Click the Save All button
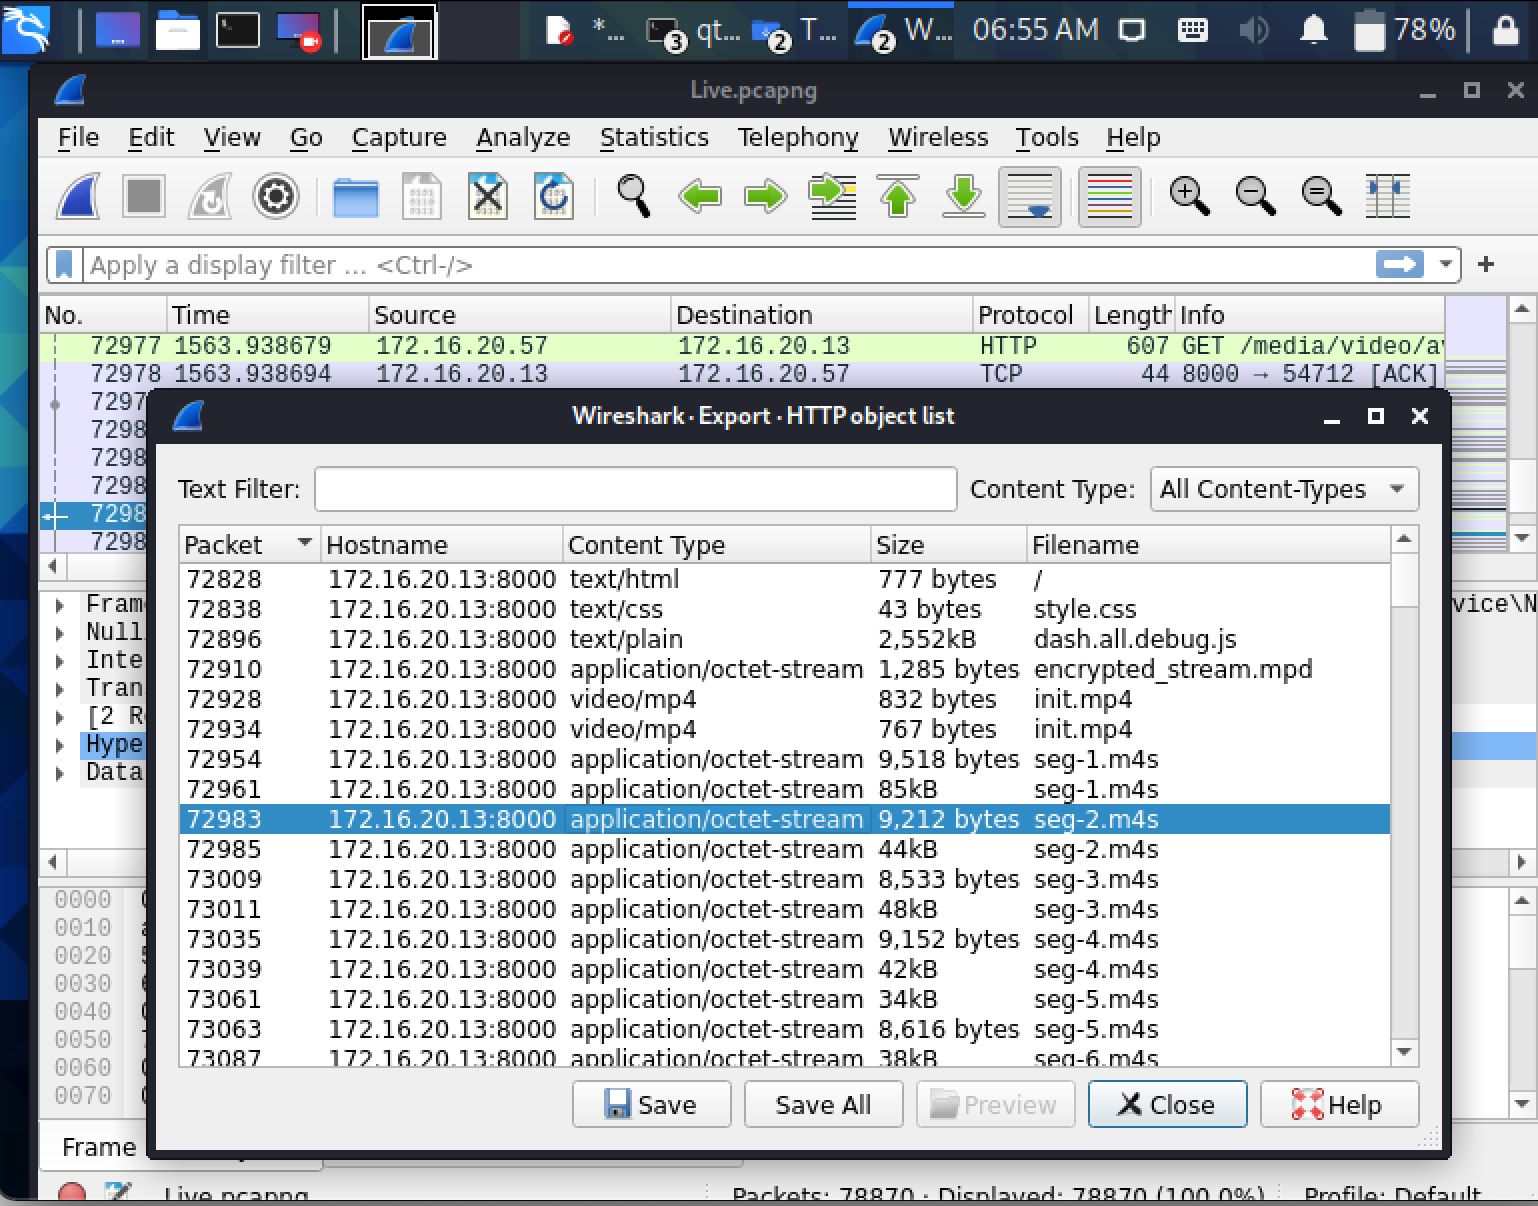 (x=823, y=1104)
